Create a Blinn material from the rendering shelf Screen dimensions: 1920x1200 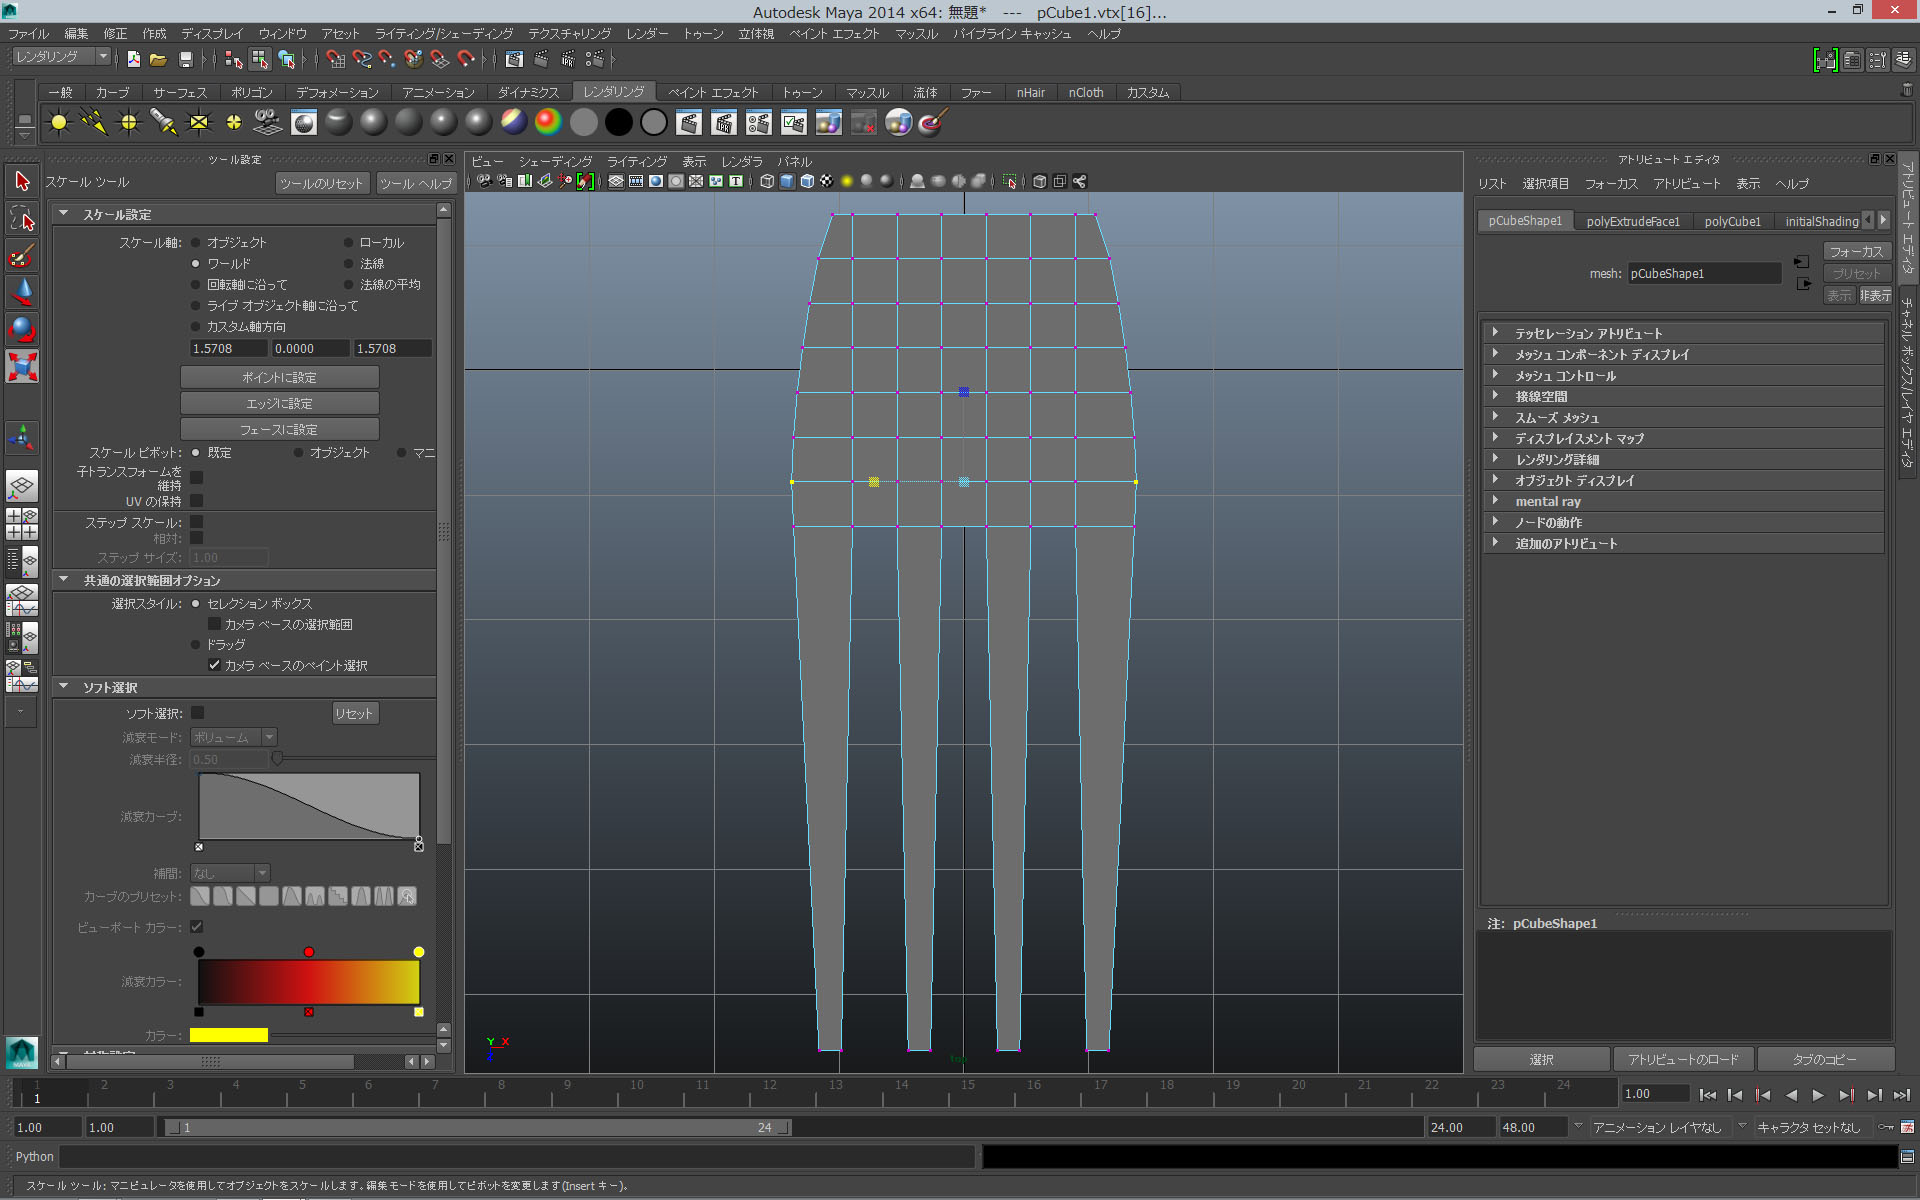tap(372, 122)
